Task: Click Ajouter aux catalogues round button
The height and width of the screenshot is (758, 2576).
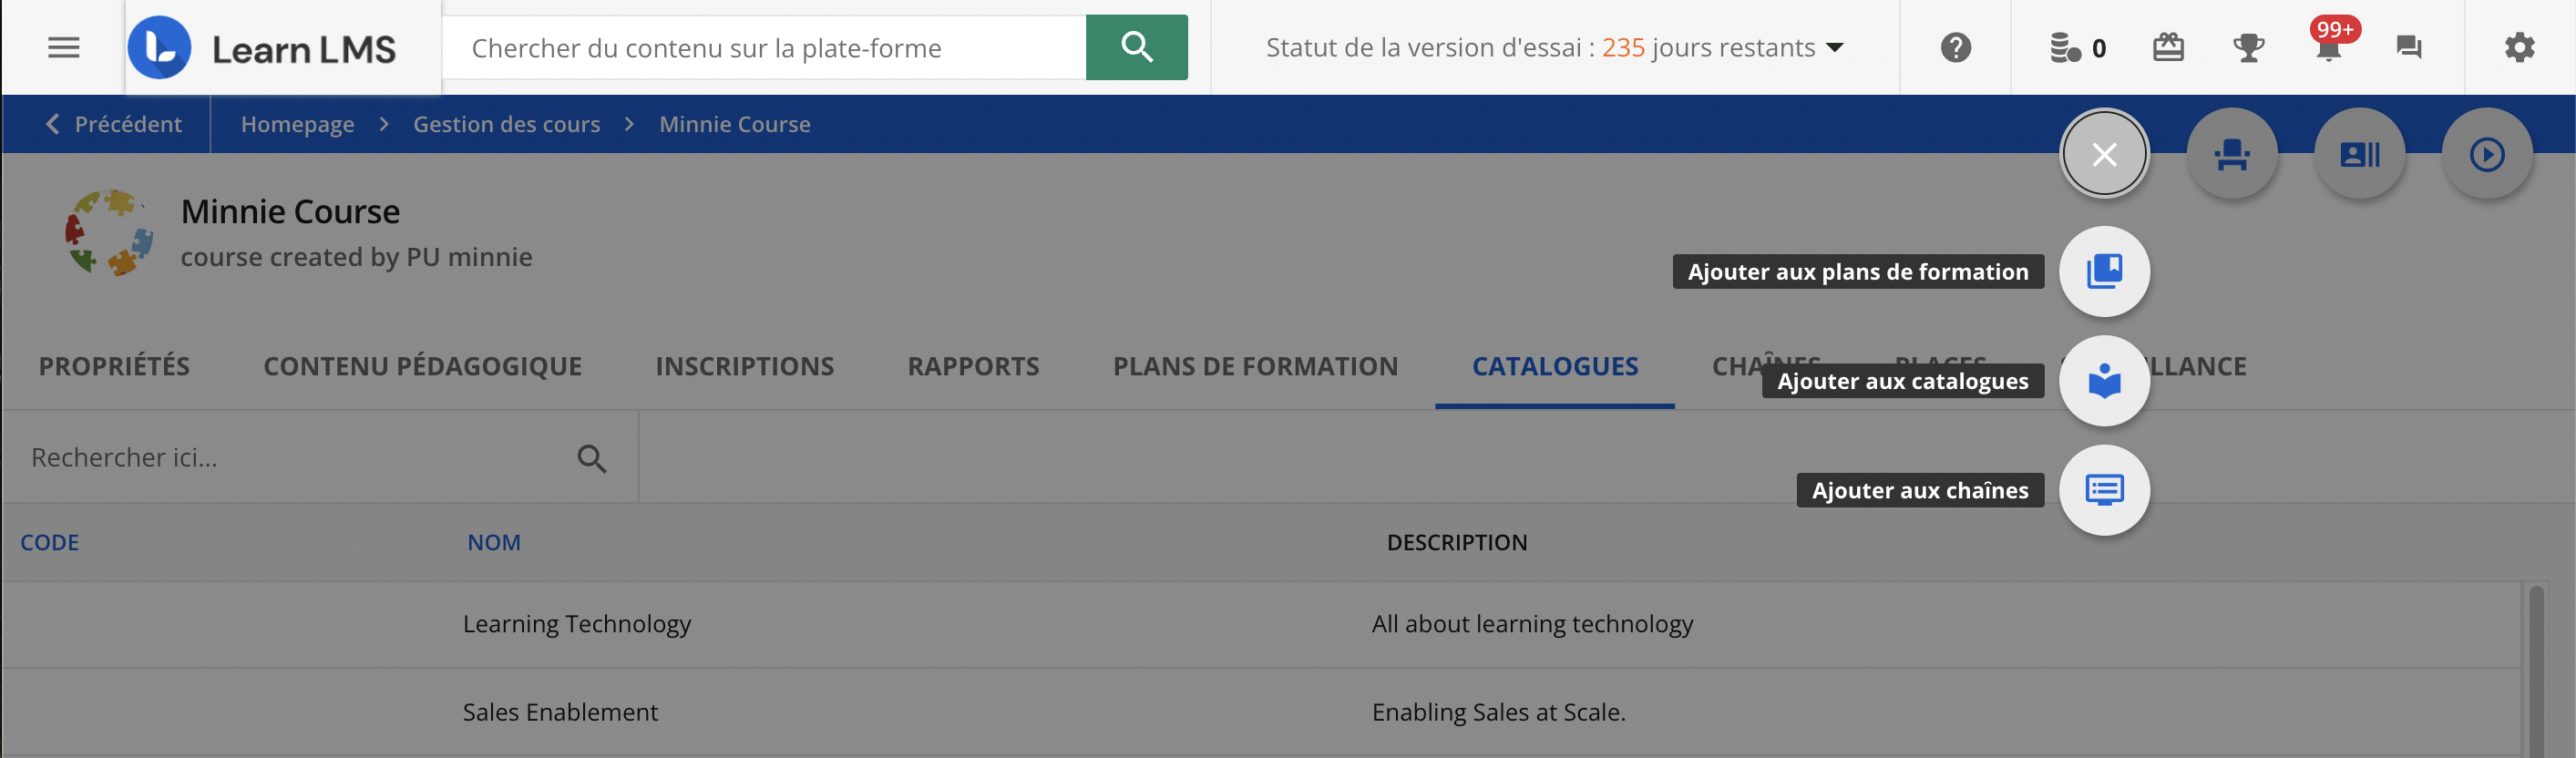Action: tap(2104, 381)
